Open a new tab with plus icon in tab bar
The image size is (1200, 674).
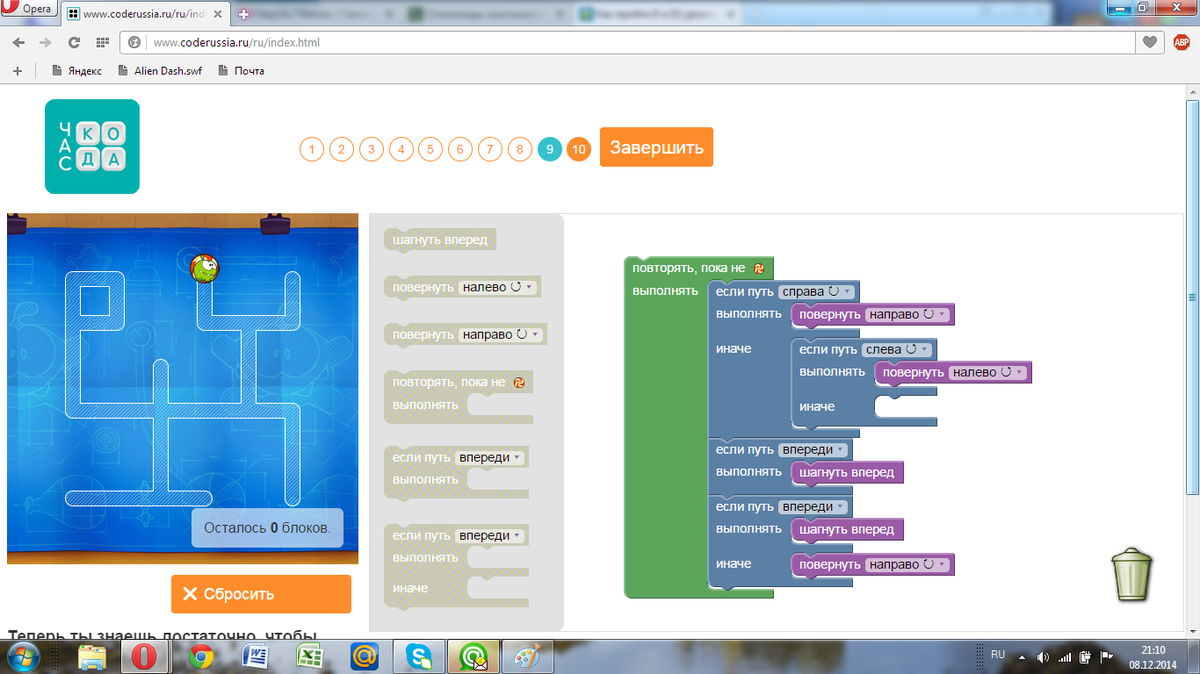coord(244,15)
